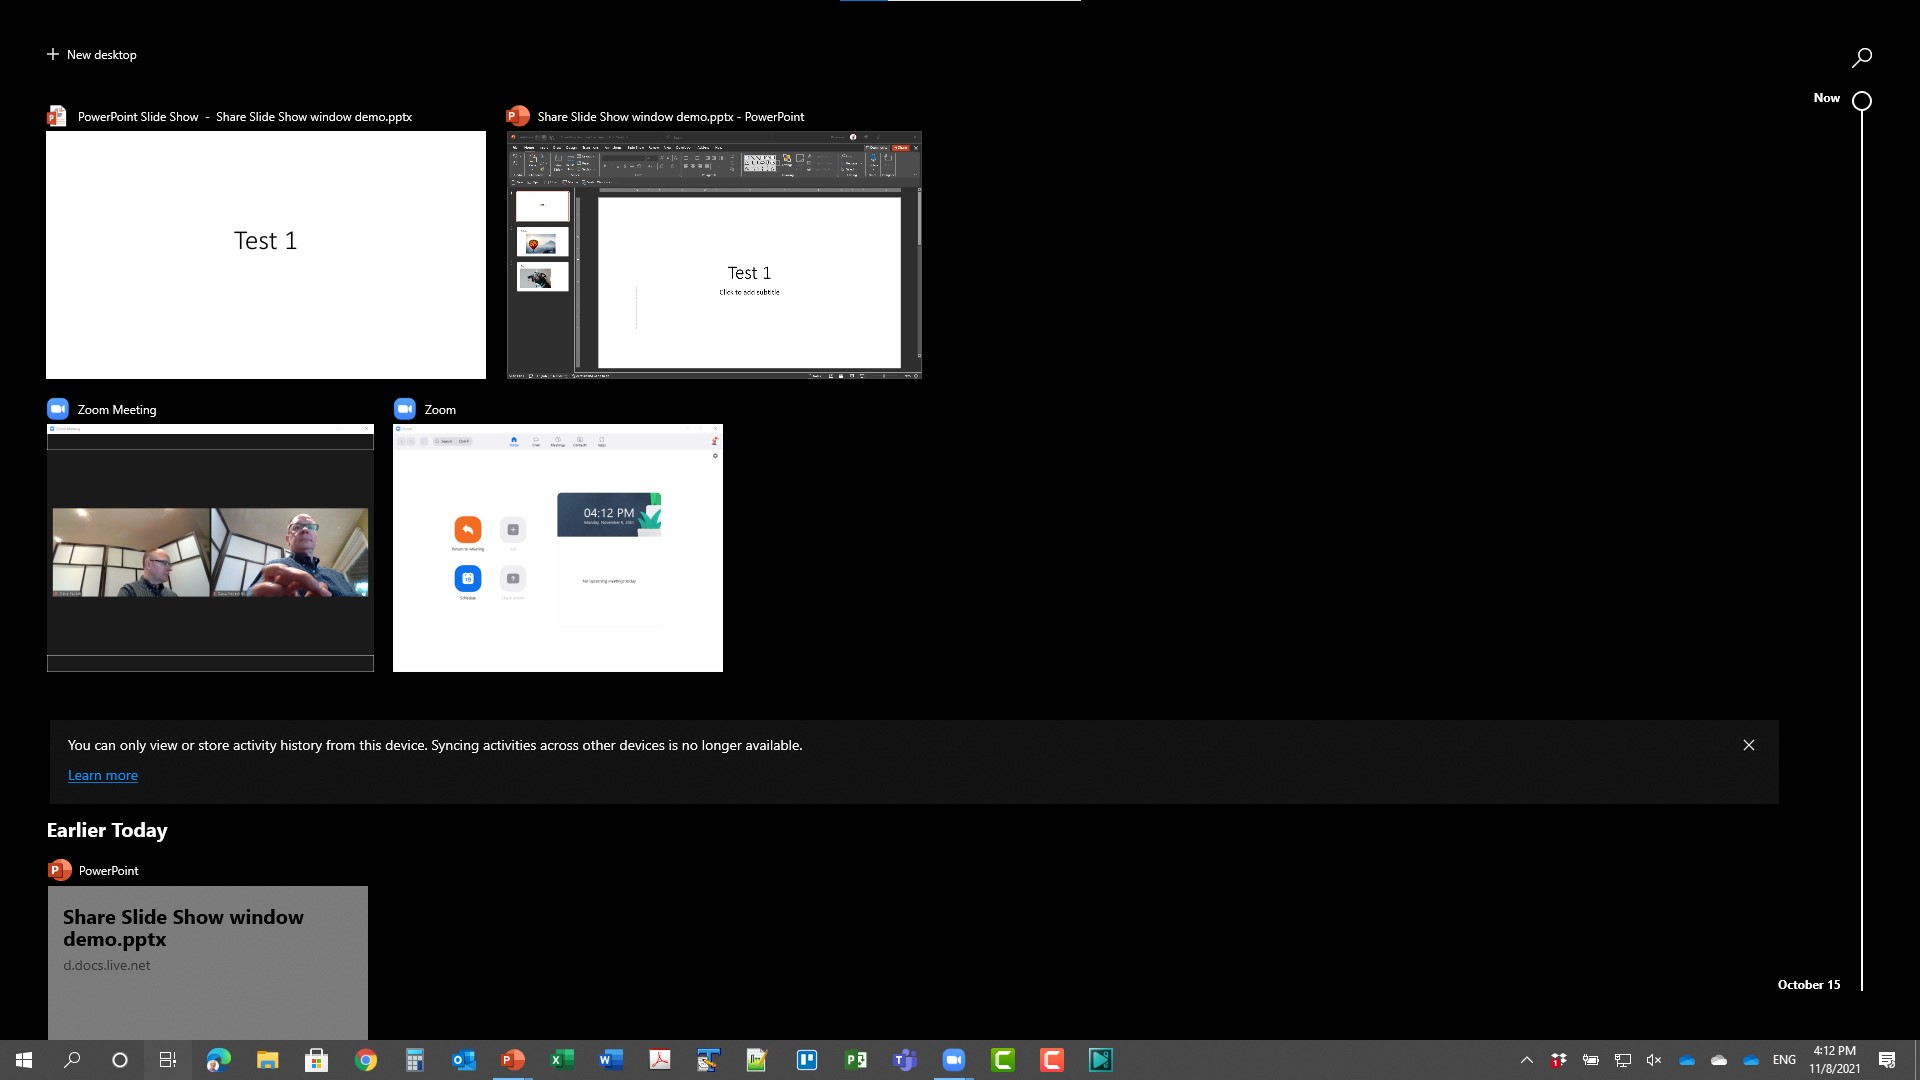Click the Learn more link
Image resolution: width=1920 pixels, height=1080 pixels.
pos(102,775)
